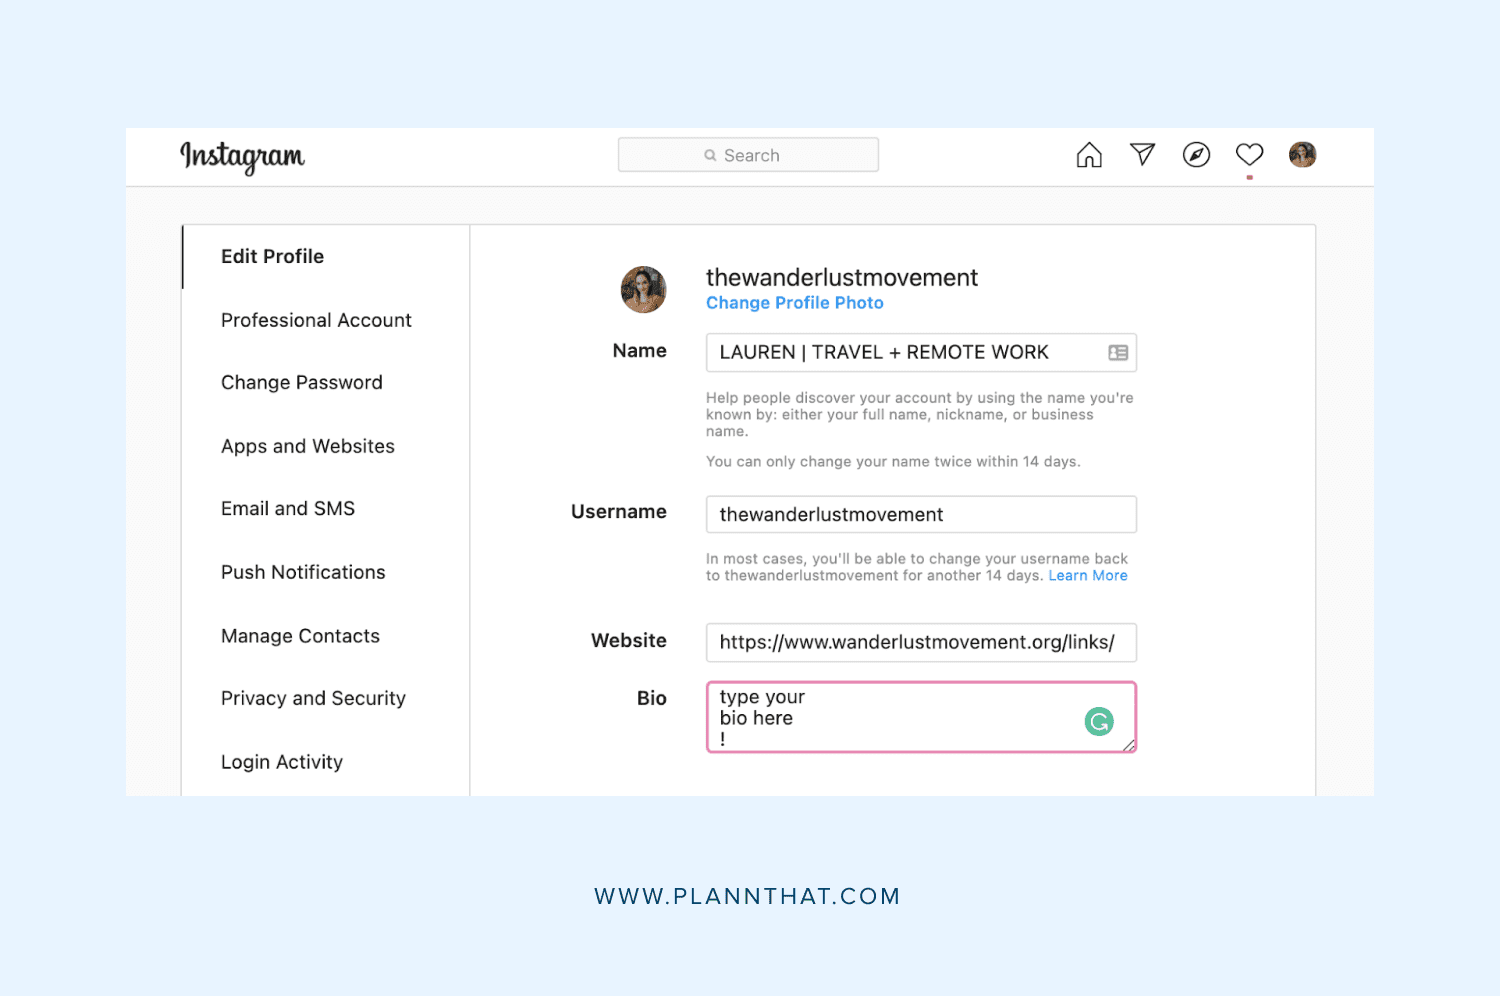The width and height of the screenshot is (1500, 996).
Task: Click the Instagram logo
Action: [242, 157]
